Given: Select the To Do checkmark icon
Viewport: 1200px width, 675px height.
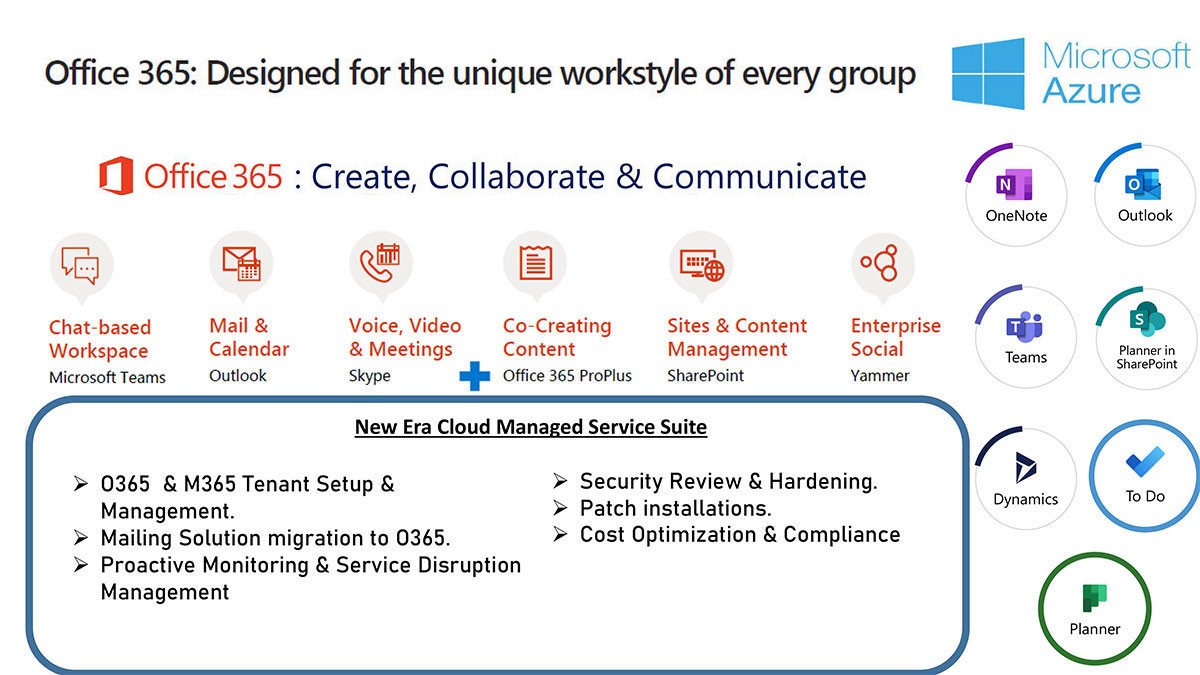Looking at the screenshot, I should tap(1145, 462).
